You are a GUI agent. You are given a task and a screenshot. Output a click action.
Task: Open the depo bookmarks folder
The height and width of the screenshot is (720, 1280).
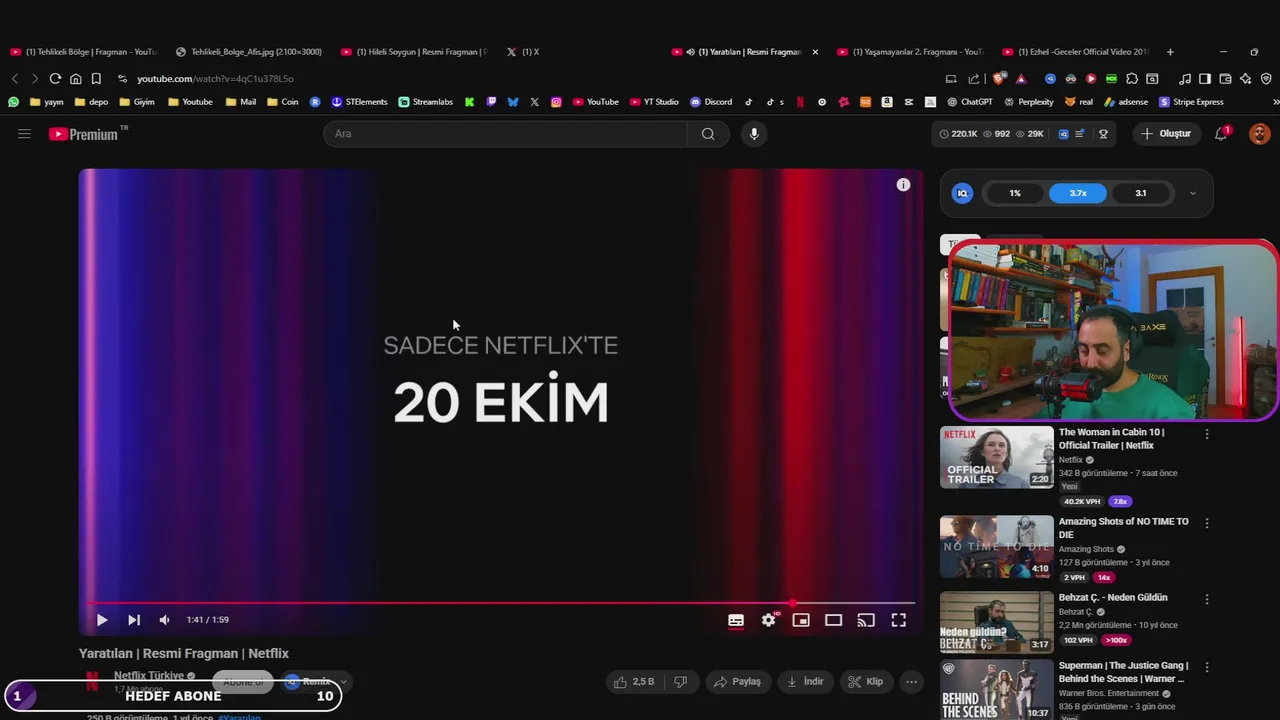coord(91,102)
